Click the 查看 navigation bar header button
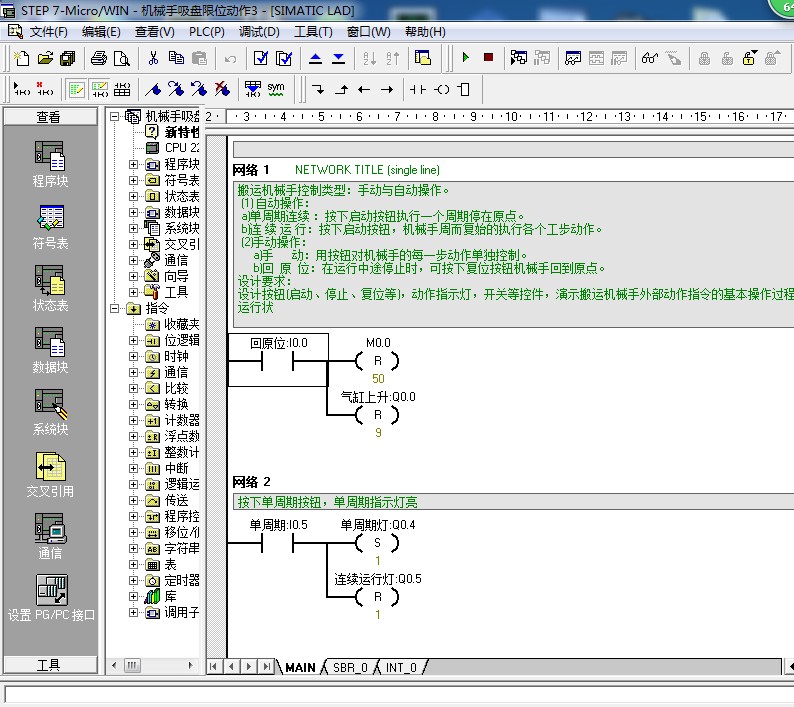Screen dimensions: 794x707 (50, 116)
